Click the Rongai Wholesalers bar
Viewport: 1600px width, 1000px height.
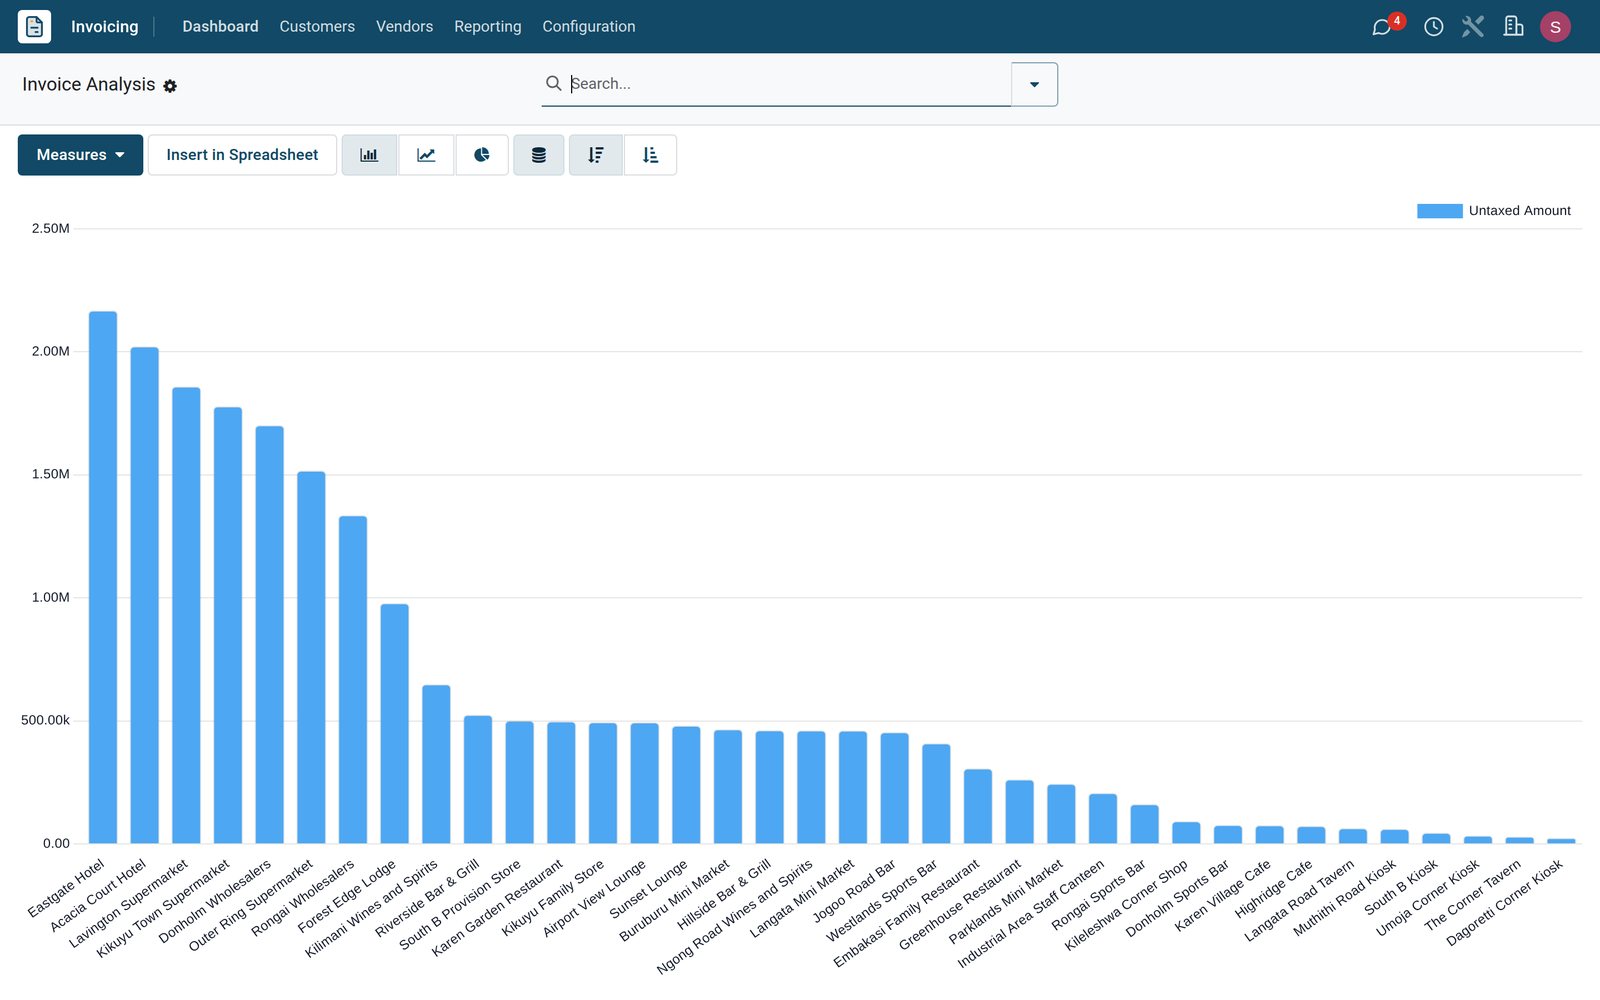[353, 680]
